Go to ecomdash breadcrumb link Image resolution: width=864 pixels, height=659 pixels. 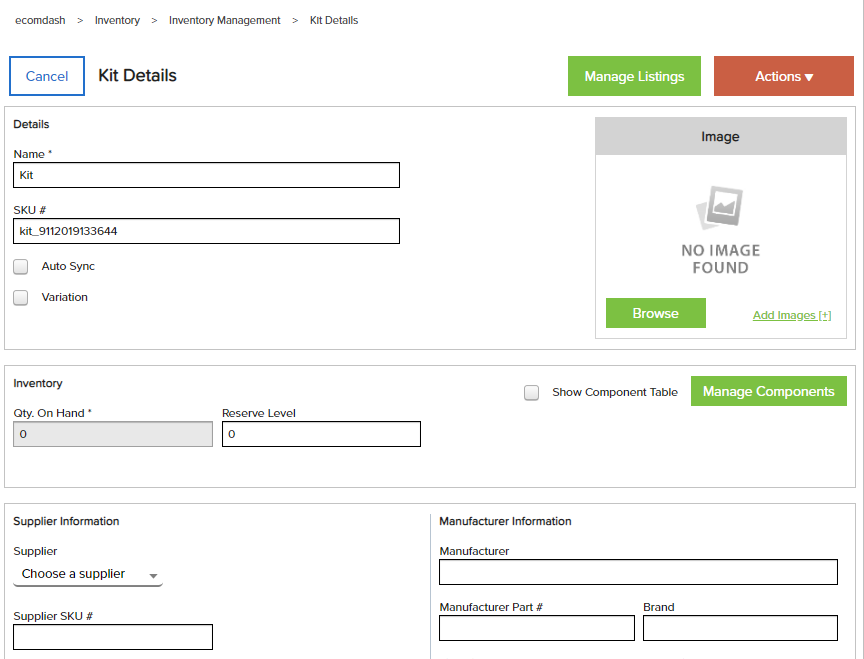click(x=40, y=20)
